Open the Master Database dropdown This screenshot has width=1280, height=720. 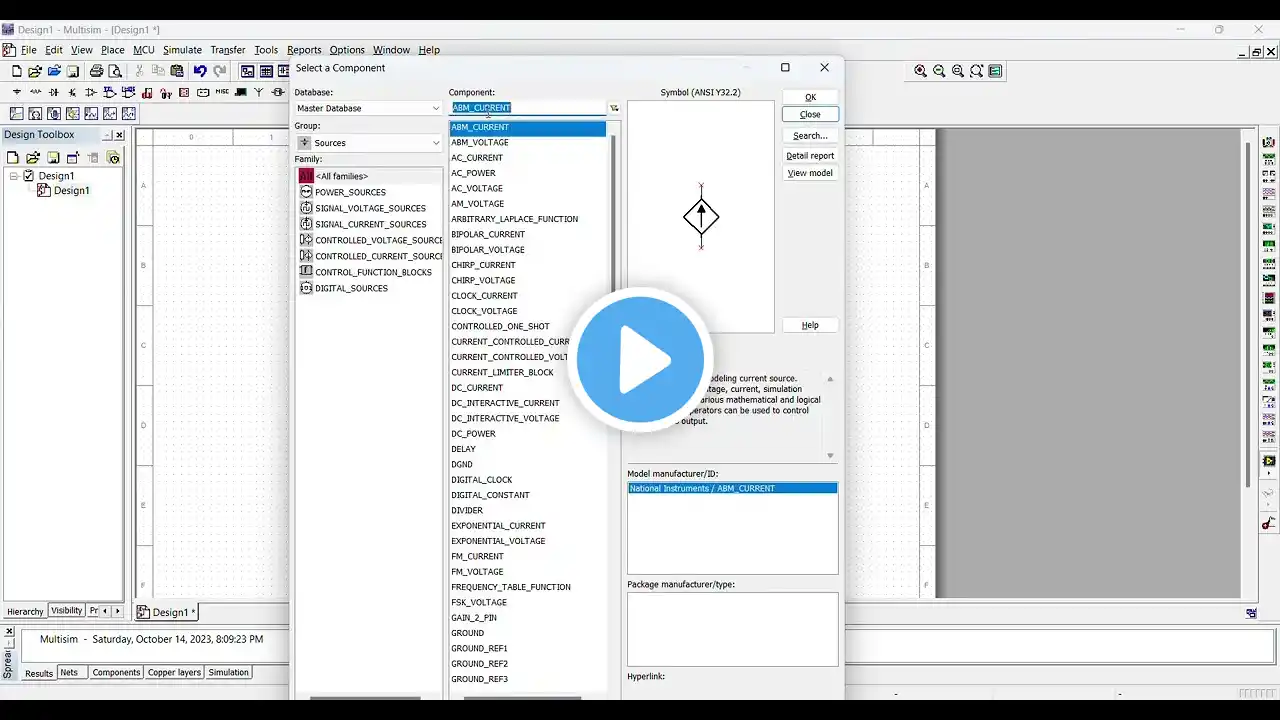coord(368,108)
